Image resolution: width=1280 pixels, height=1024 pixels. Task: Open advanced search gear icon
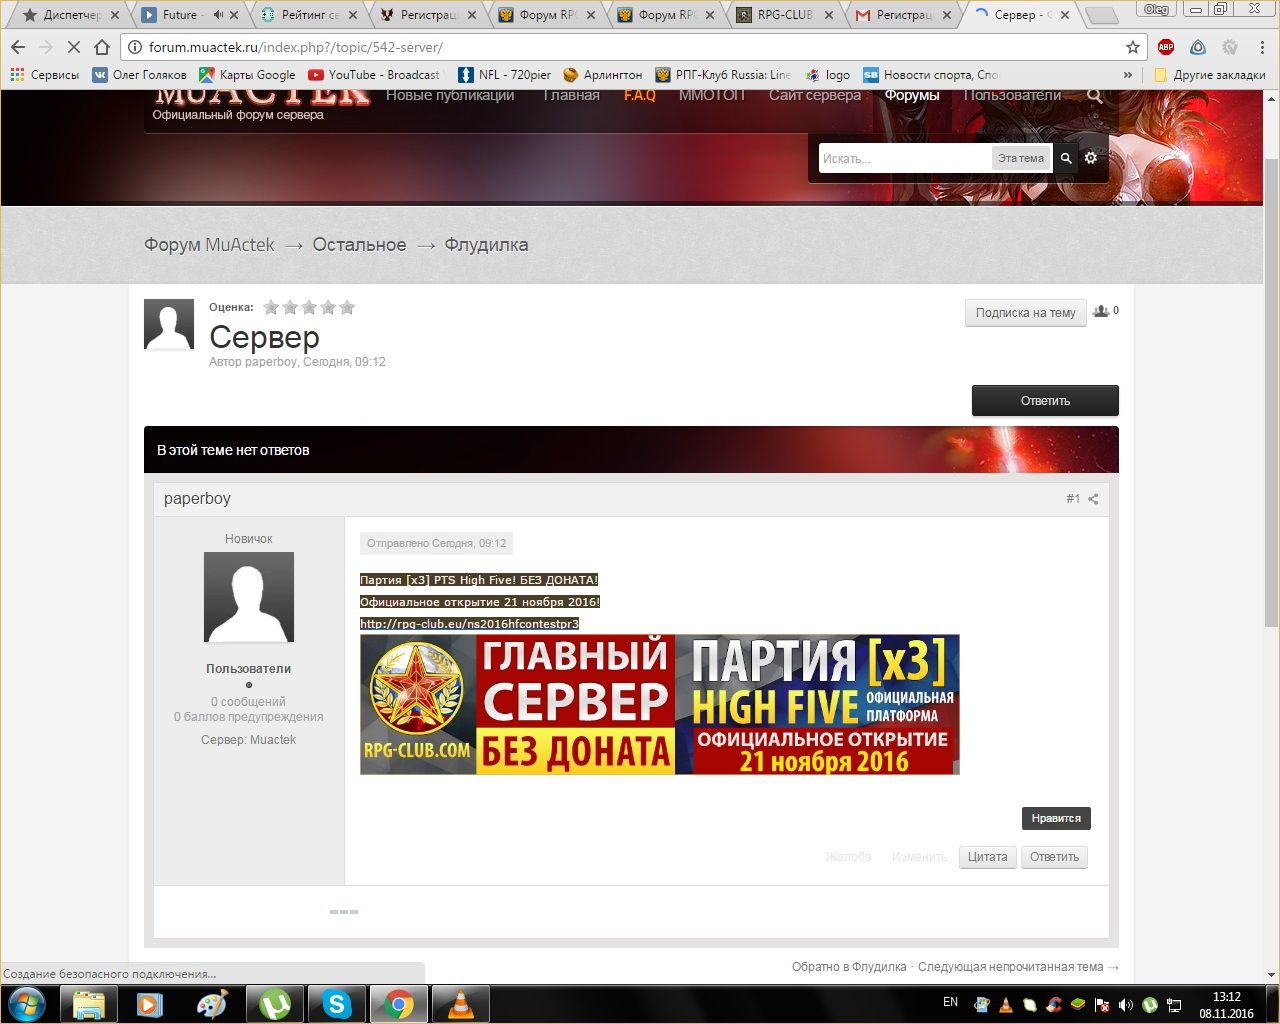click(x=1091, y=158)
